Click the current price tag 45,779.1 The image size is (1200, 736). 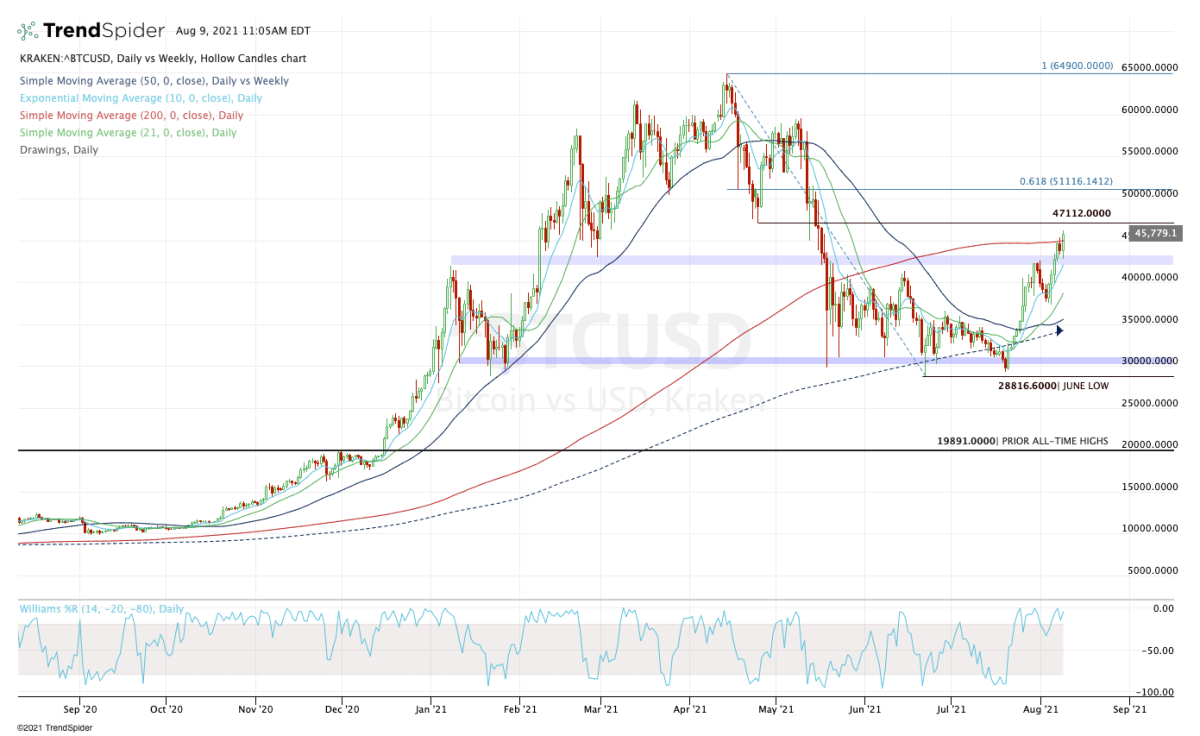1157,233
